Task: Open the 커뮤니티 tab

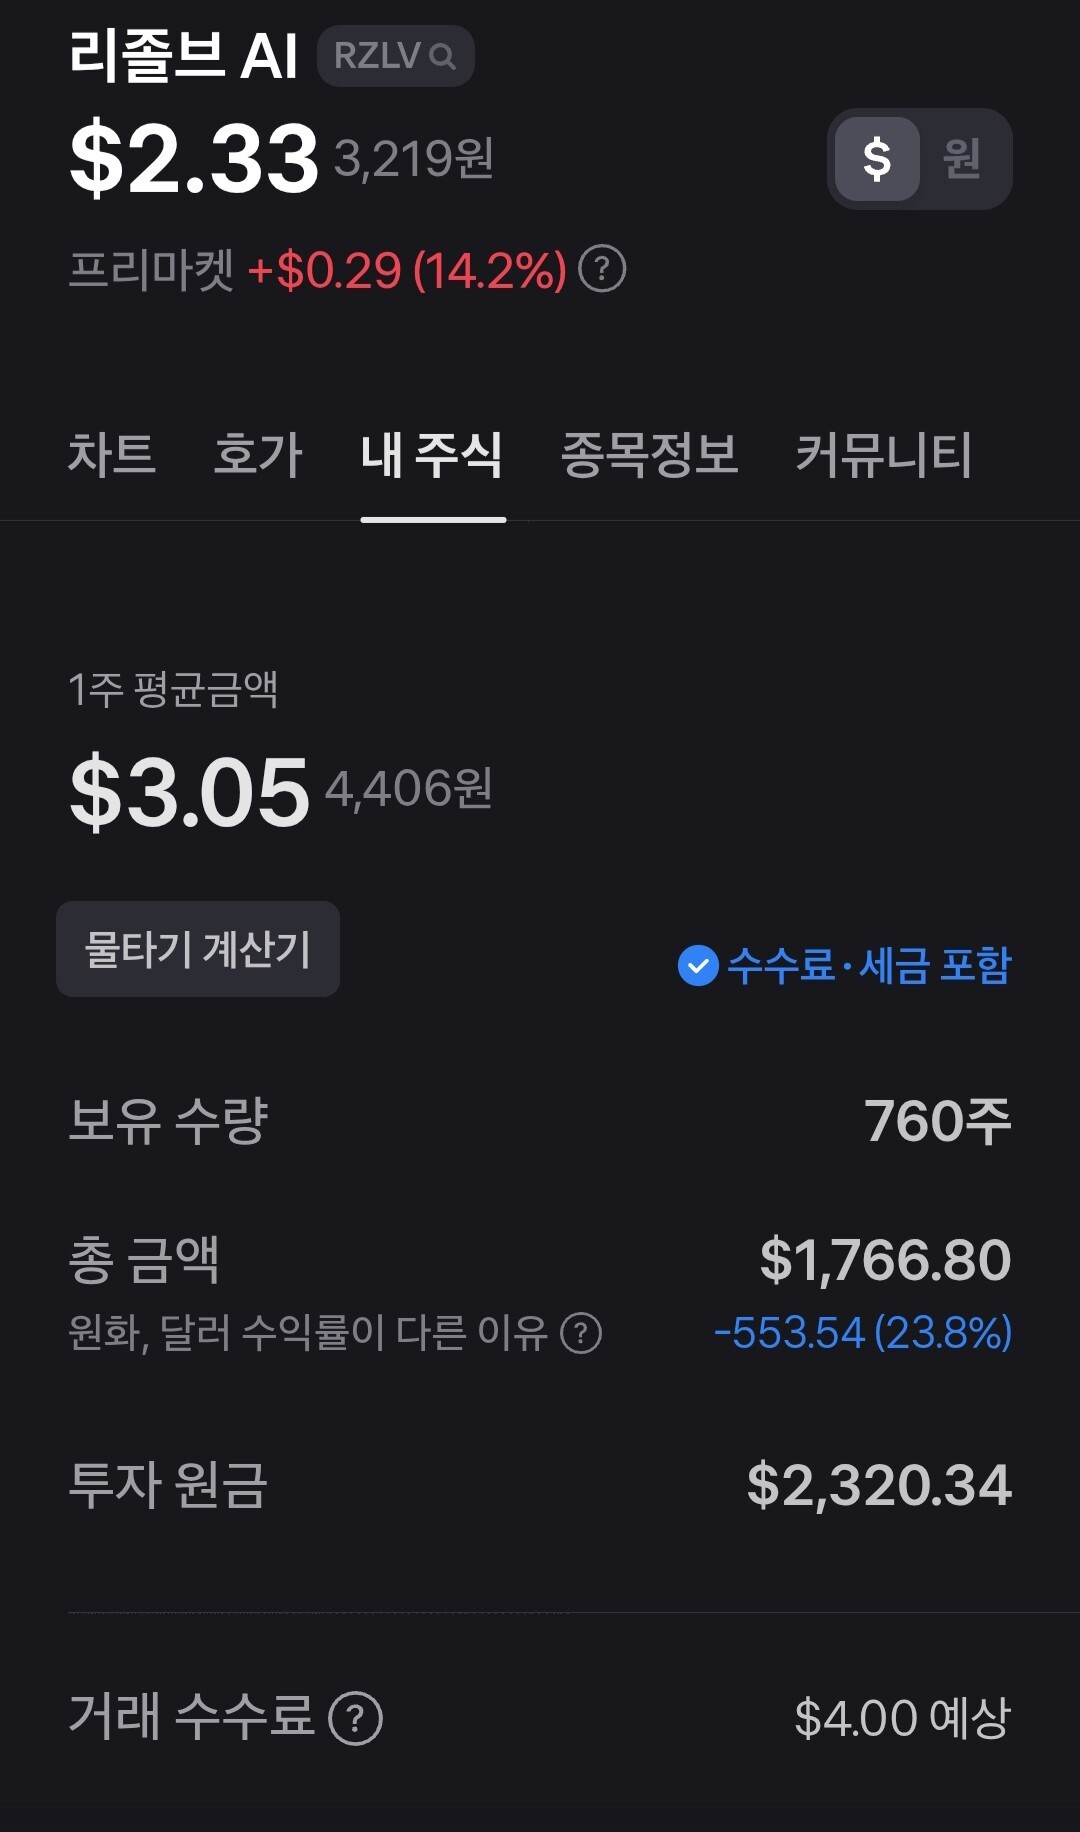Action: [x=883, y=455]
